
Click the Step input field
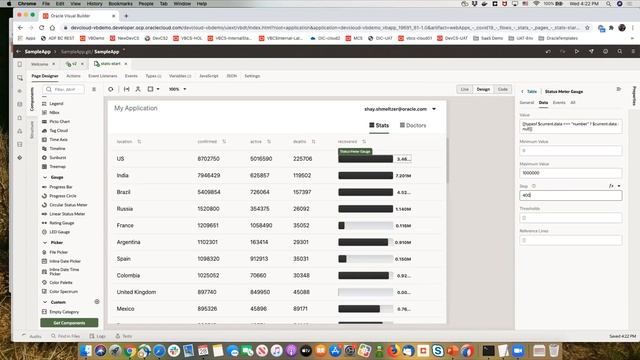571,196
